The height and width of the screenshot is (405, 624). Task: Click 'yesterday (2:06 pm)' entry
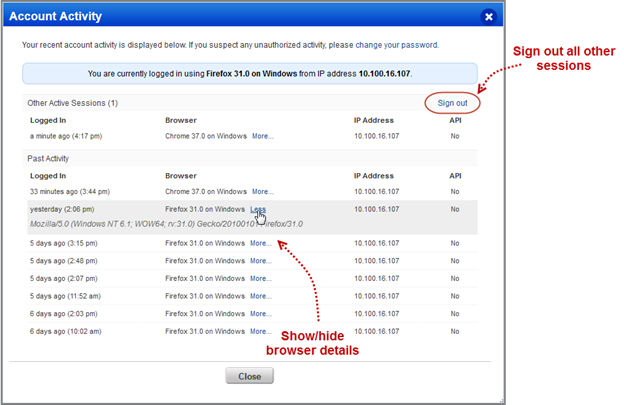pyautogui.click(x=62, y=209)
